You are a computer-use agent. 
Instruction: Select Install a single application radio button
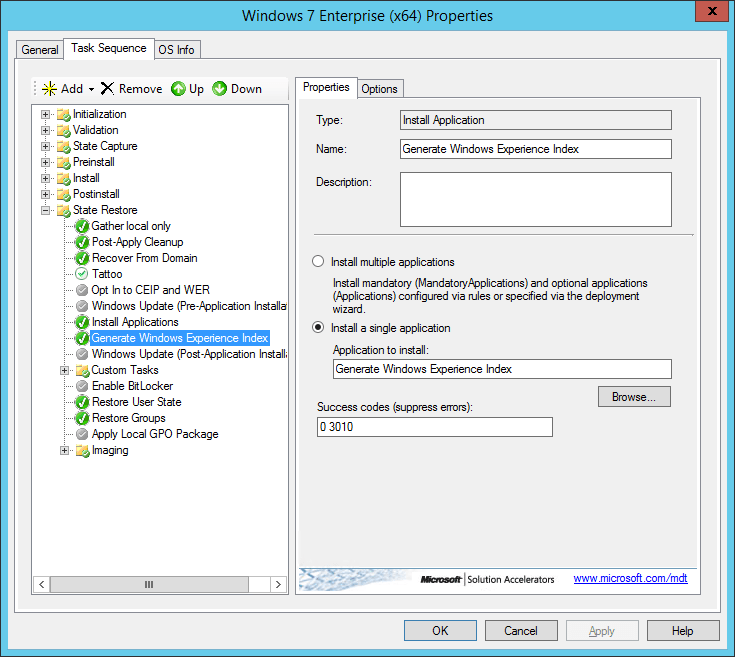[x=318, y=327]
